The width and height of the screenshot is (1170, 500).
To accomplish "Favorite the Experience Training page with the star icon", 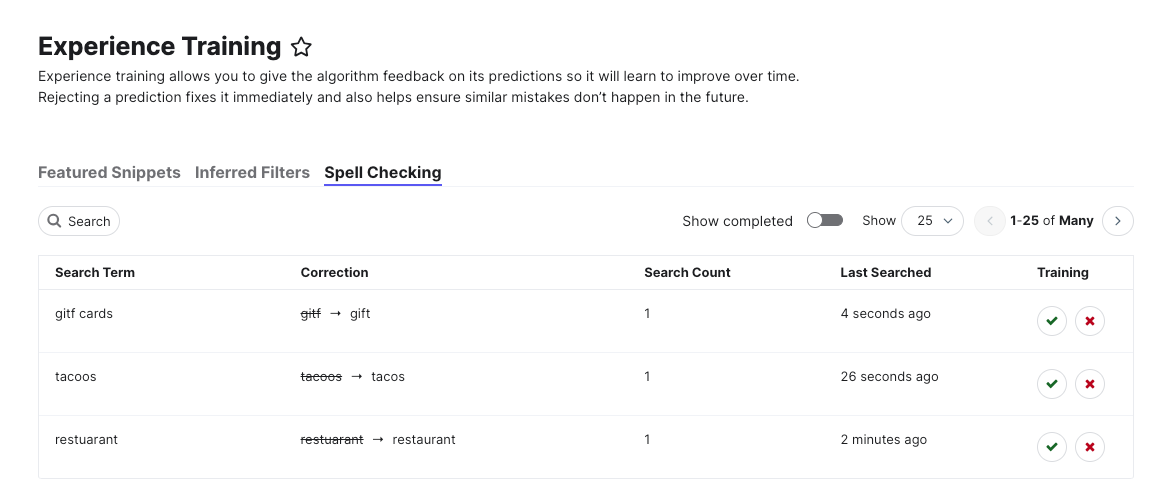I will pos(301,47).
